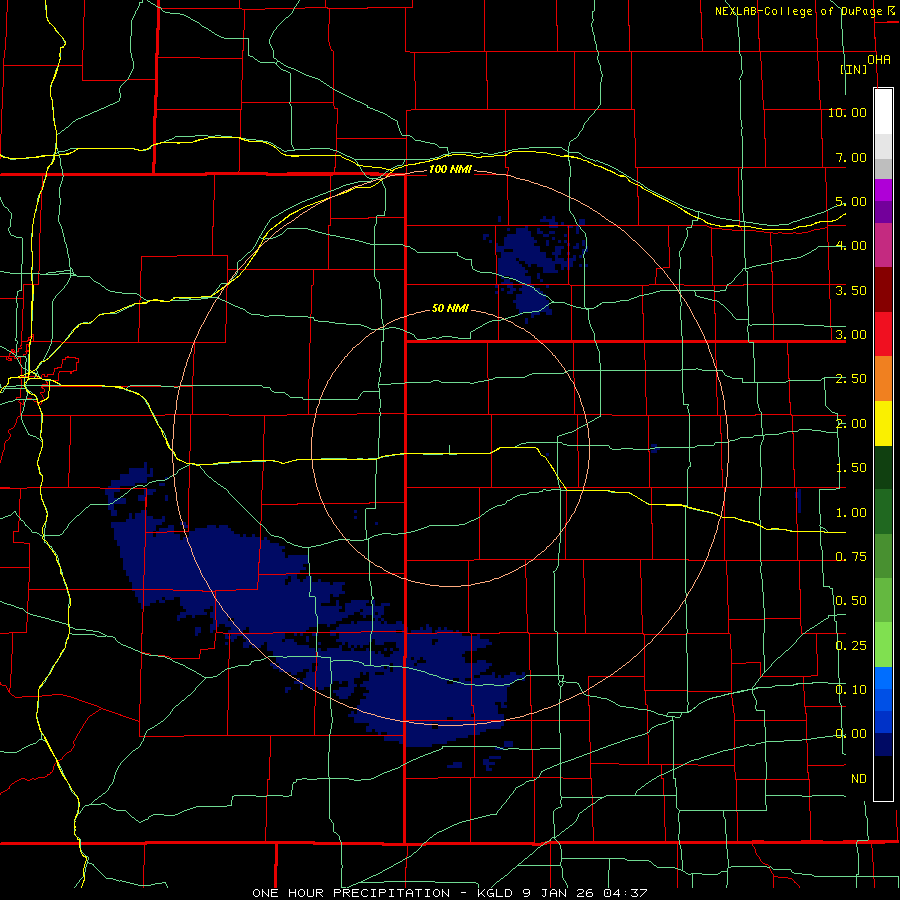Click the 5.00 legend value
Screen dimensions: 900x900
point(851,201)
